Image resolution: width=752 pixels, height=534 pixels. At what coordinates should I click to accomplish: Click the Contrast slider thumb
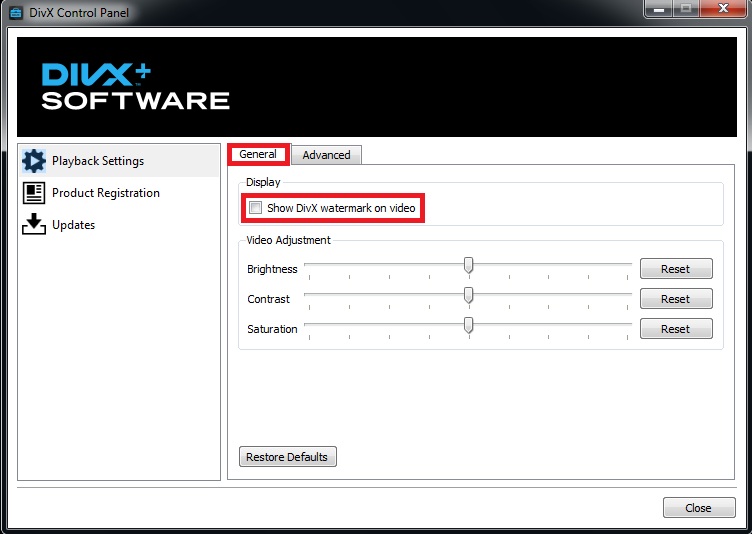click(x=469, y=296)
